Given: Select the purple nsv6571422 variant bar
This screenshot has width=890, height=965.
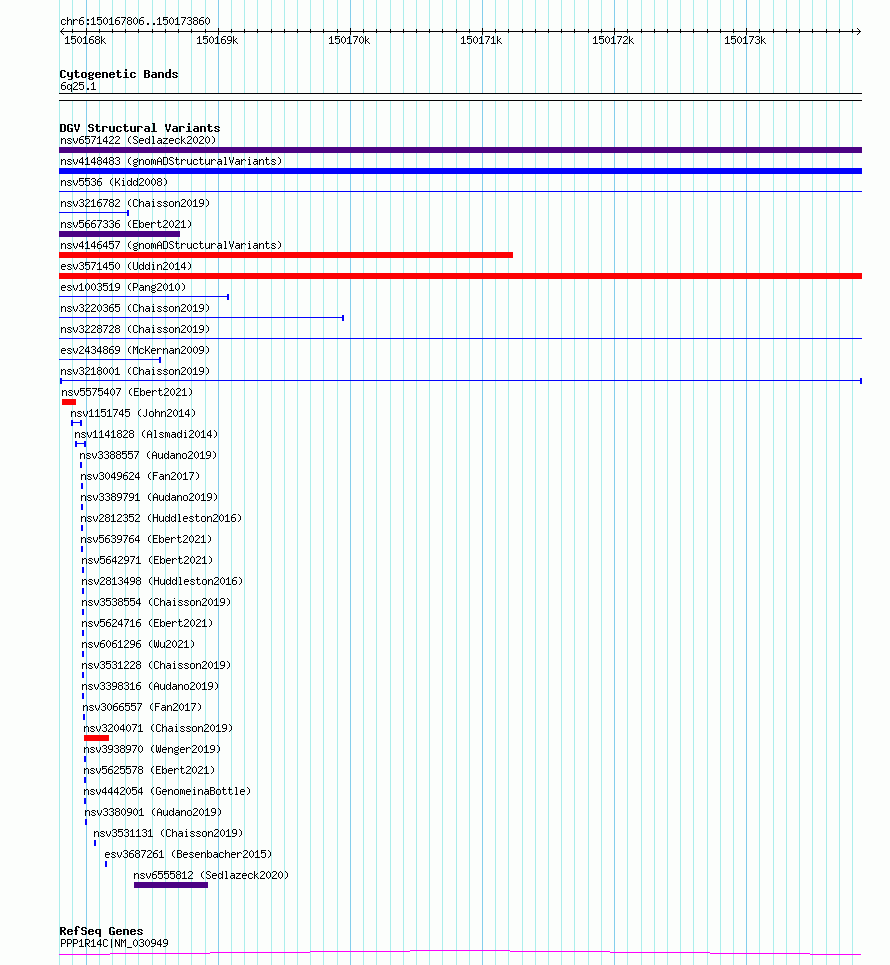Looking at the screenshot, I should [460, 150].
